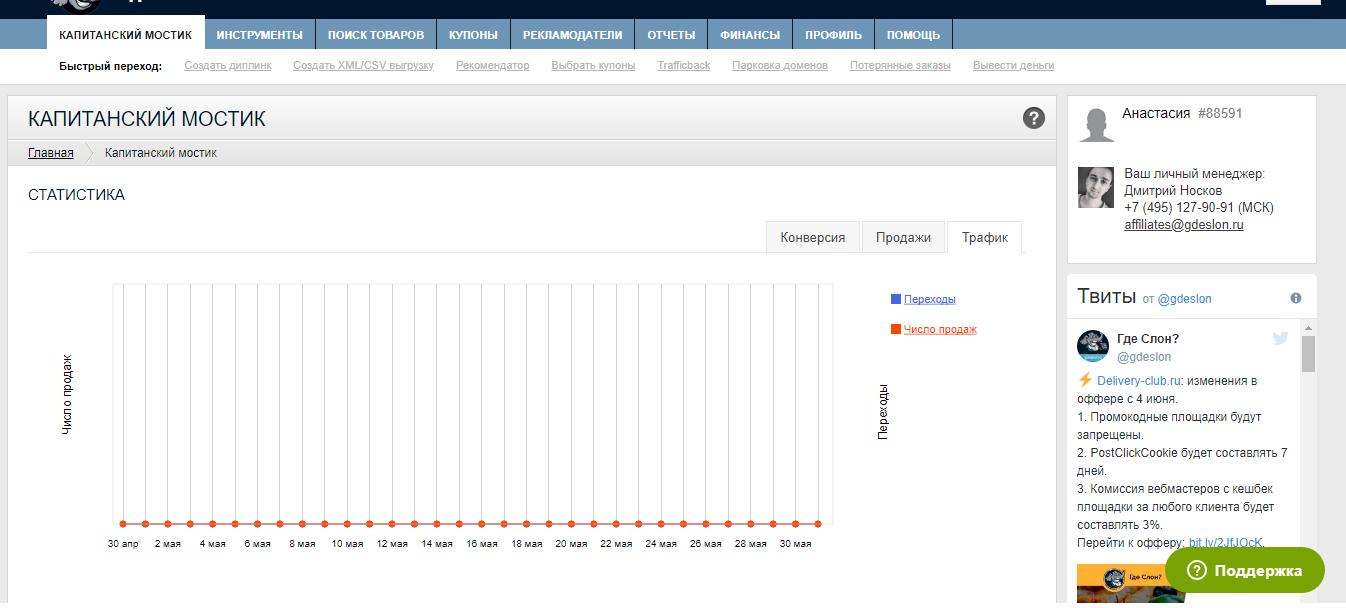Open the Финансы menu
The width and height of the screenshot is (1346, 608).
[750, 35]
